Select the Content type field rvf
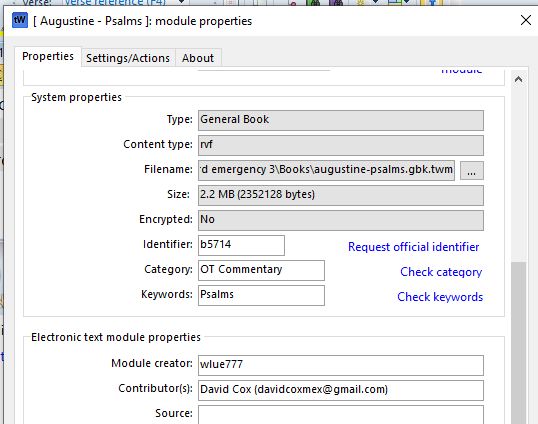 [x=341, y=145]
